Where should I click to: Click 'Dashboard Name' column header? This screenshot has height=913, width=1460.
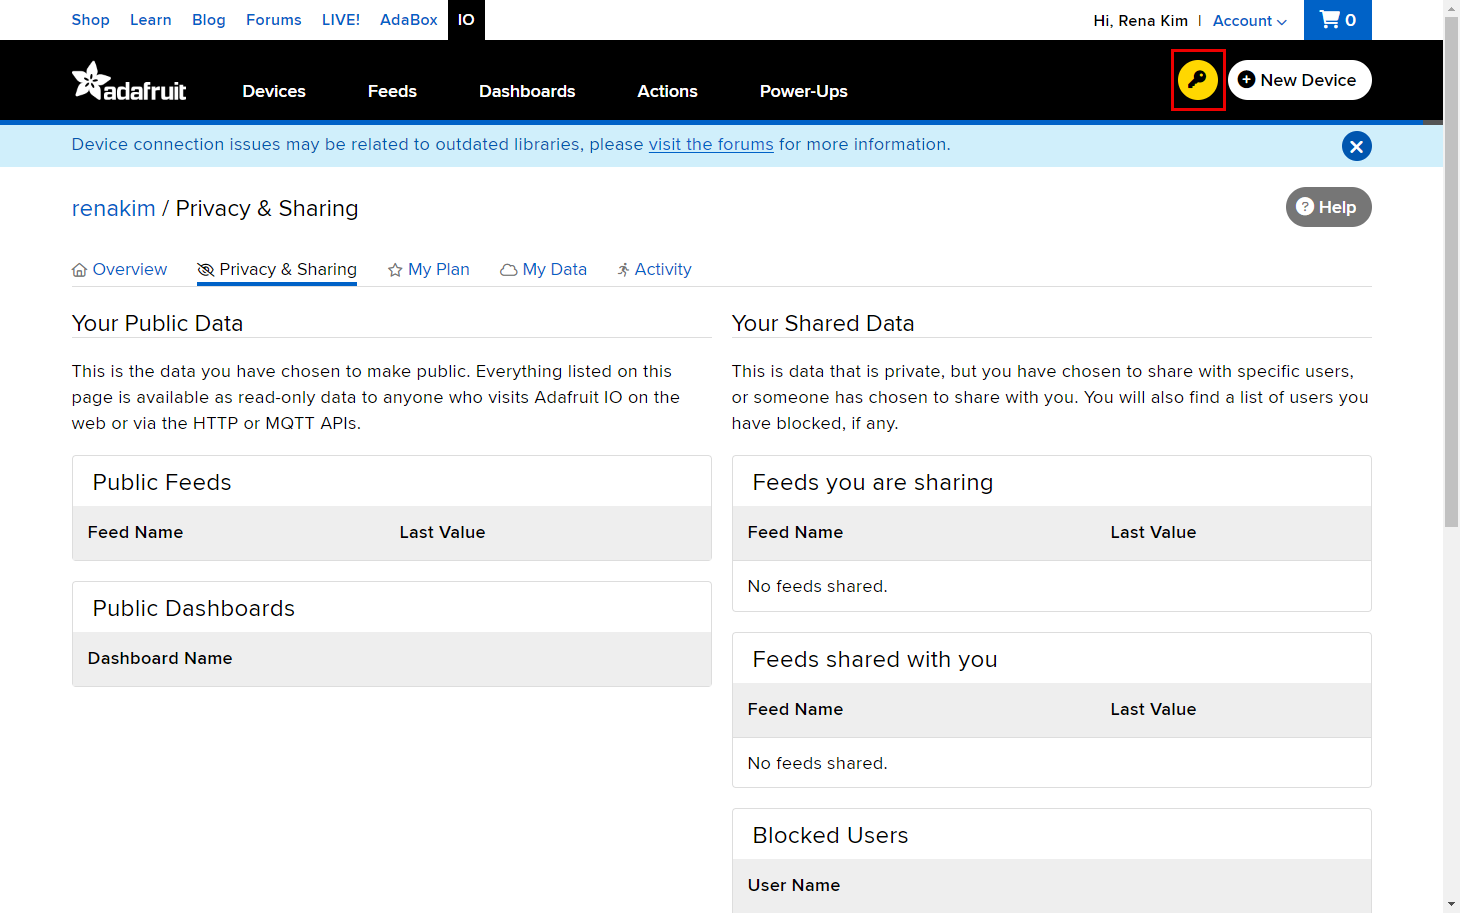pos(160,658)
